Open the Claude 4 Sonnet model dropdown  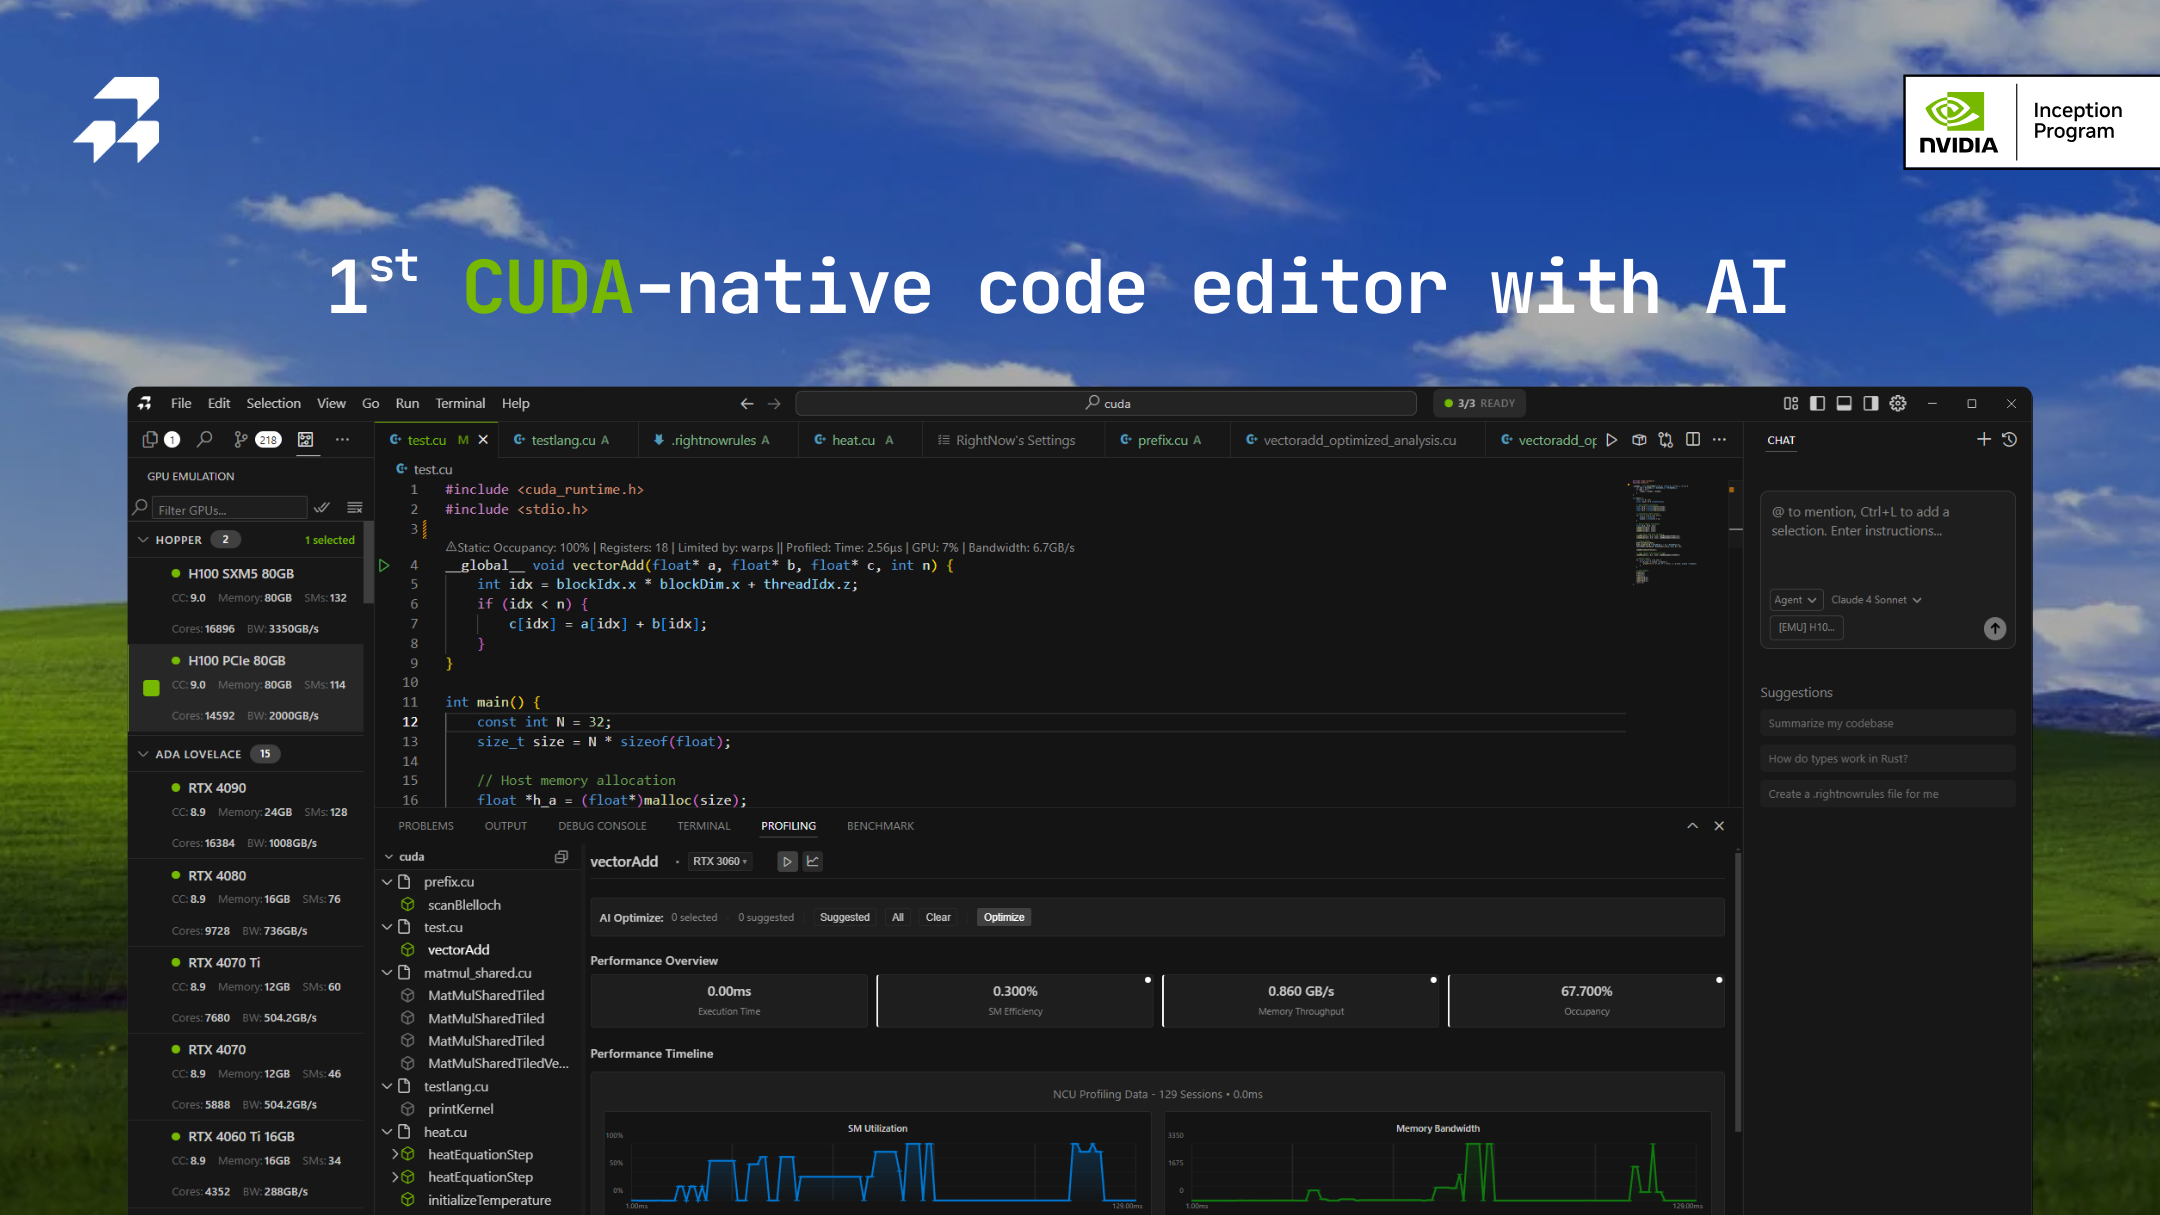(x=1876, y=600)
